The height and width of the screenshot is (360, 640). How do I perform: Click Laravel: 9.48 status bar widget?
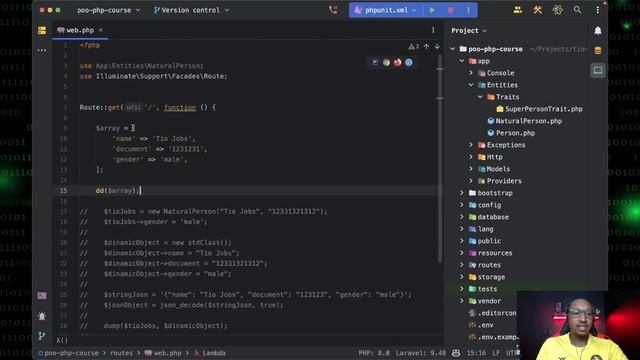[420, 353]
